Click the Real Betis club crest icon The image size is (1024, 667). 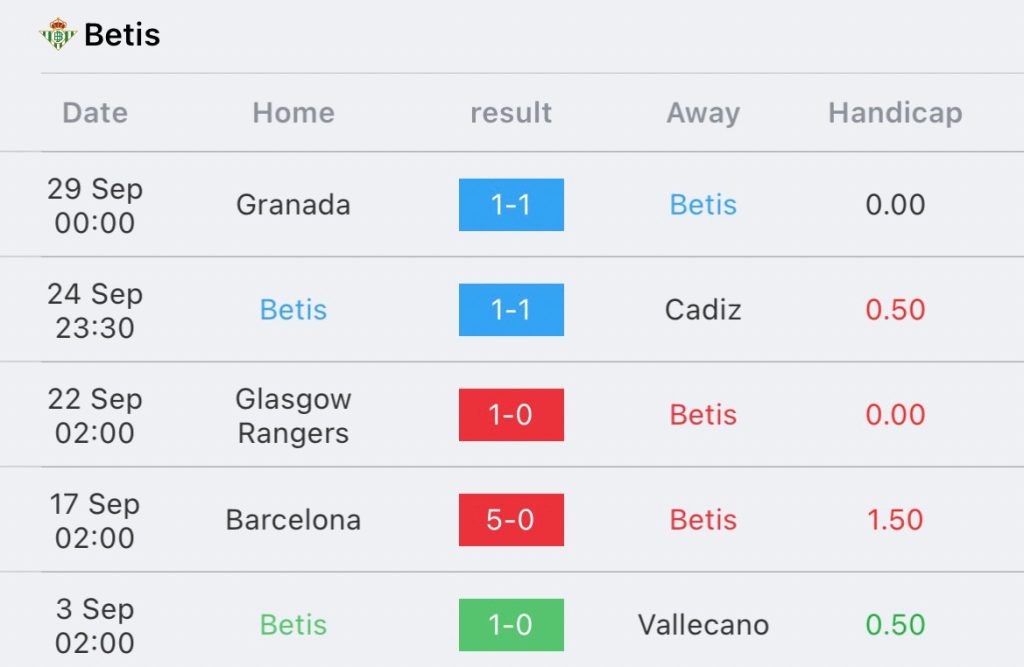57,34
